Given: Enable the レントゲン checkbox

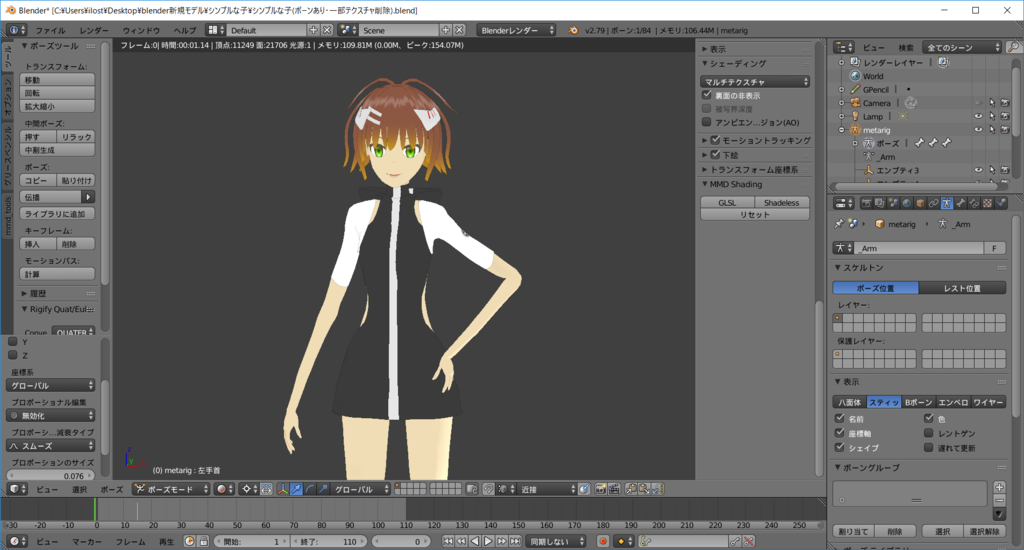Looking at the screenshot, I should click(929, 432).
